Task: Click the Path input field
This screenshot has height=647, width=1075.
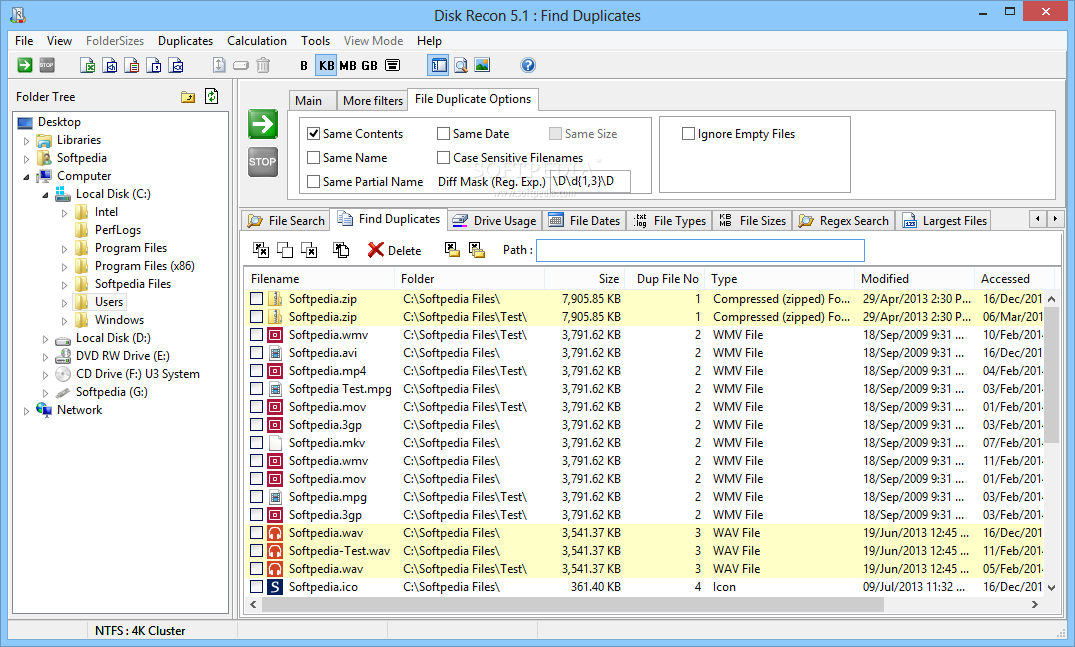Action: [x=700, y=250]
